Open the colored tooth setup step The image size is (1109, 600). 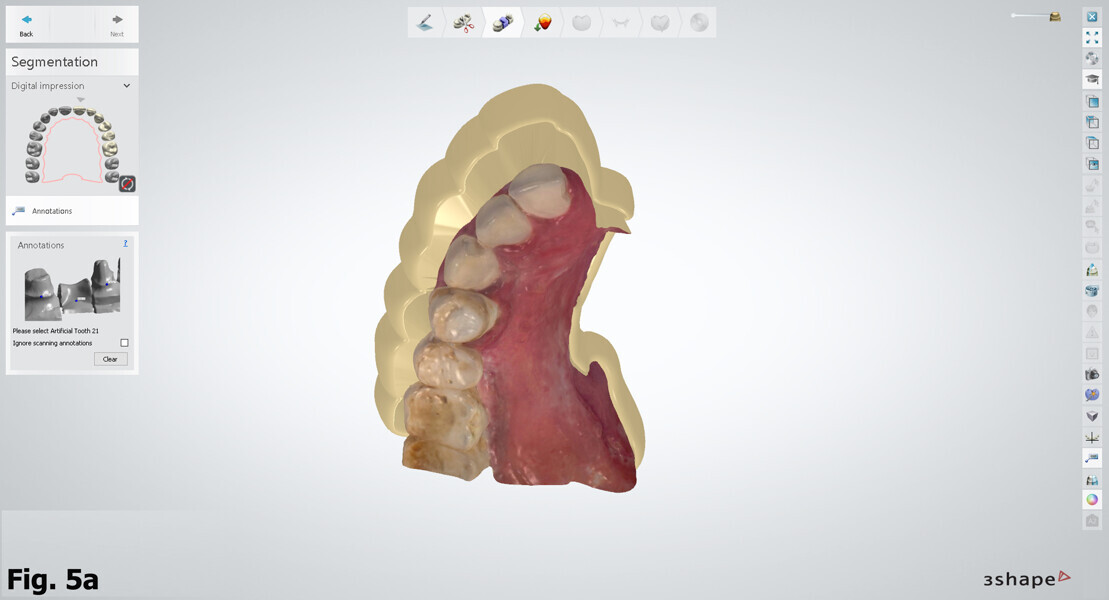[542, 22]
